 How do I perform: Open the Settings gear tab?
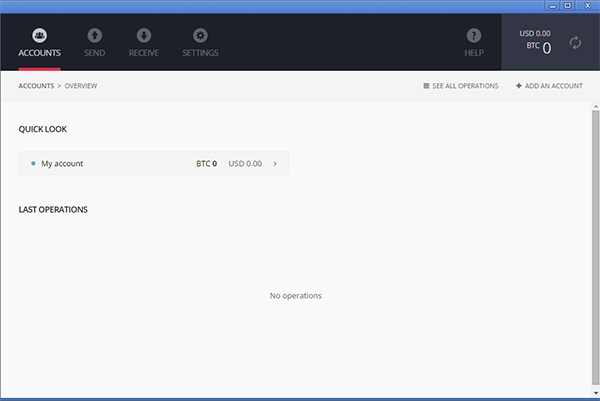[x=200, y=42]
